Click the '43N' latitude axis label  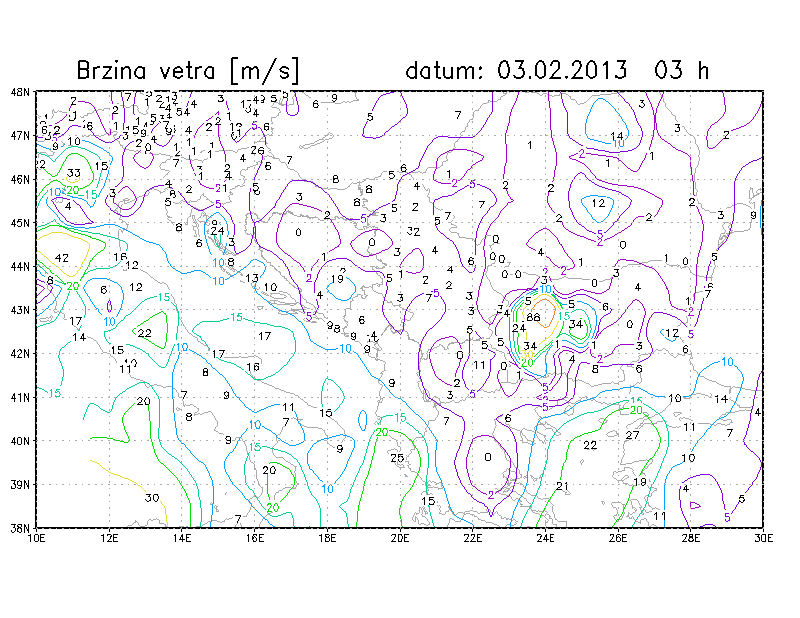(20, 310)
